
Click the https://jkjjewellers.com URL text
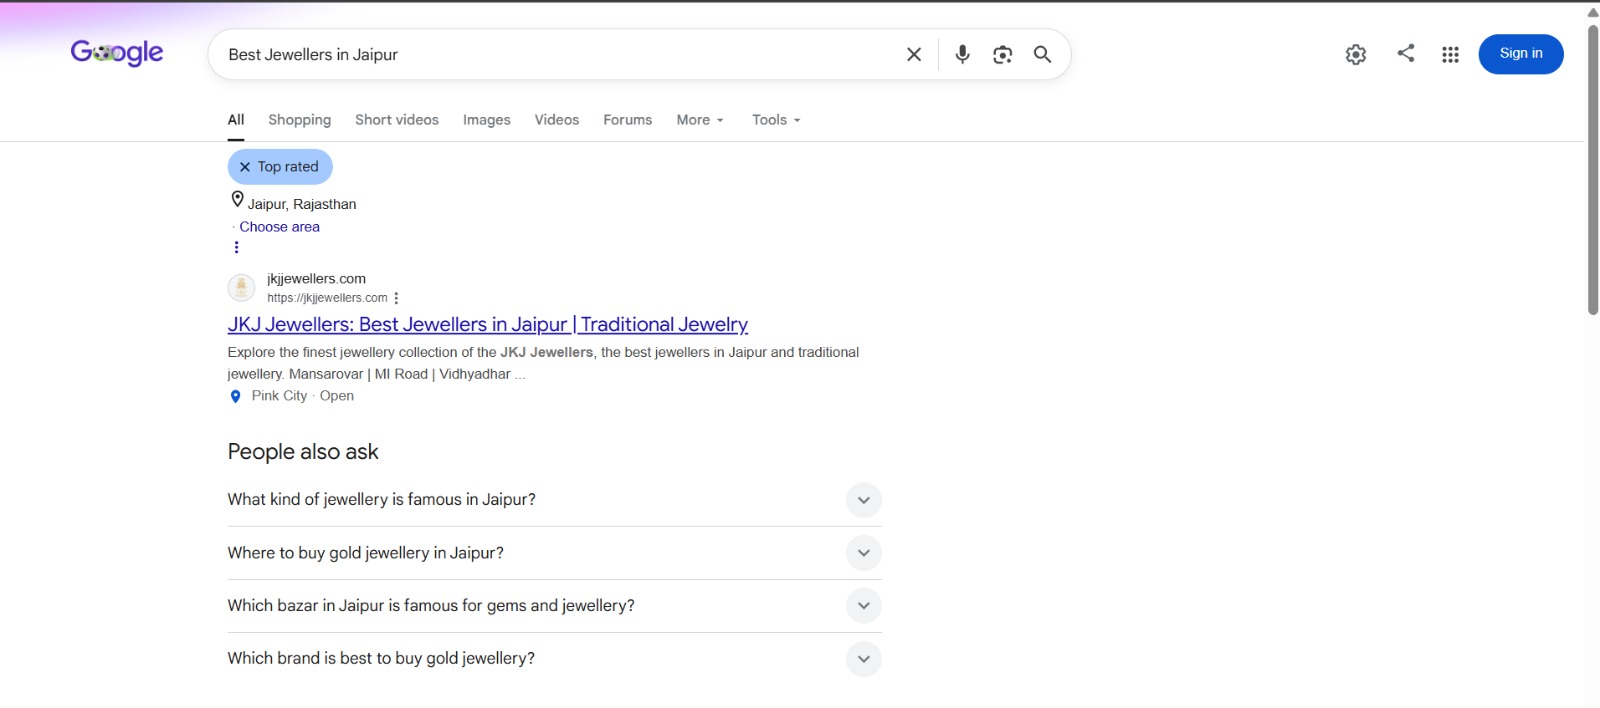pyautogui.click(x=327, y=298)
